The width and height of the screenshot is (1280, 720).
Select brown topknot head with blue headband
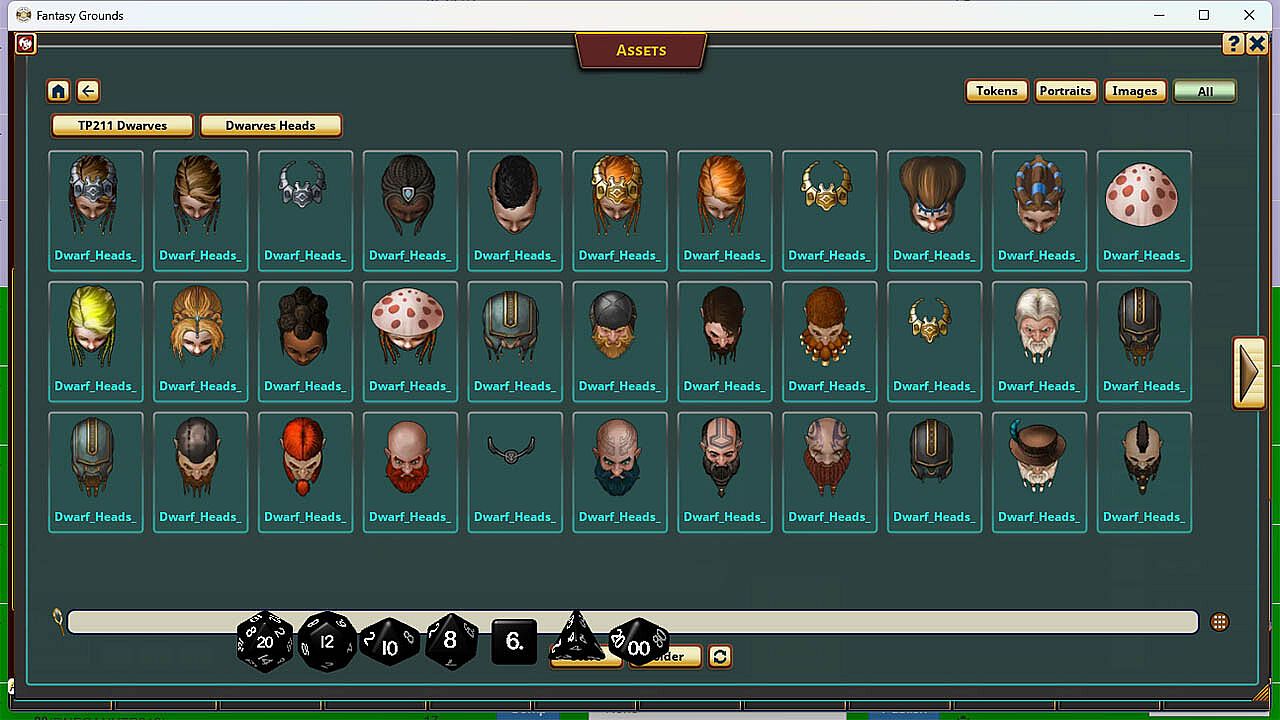(935, 211)
